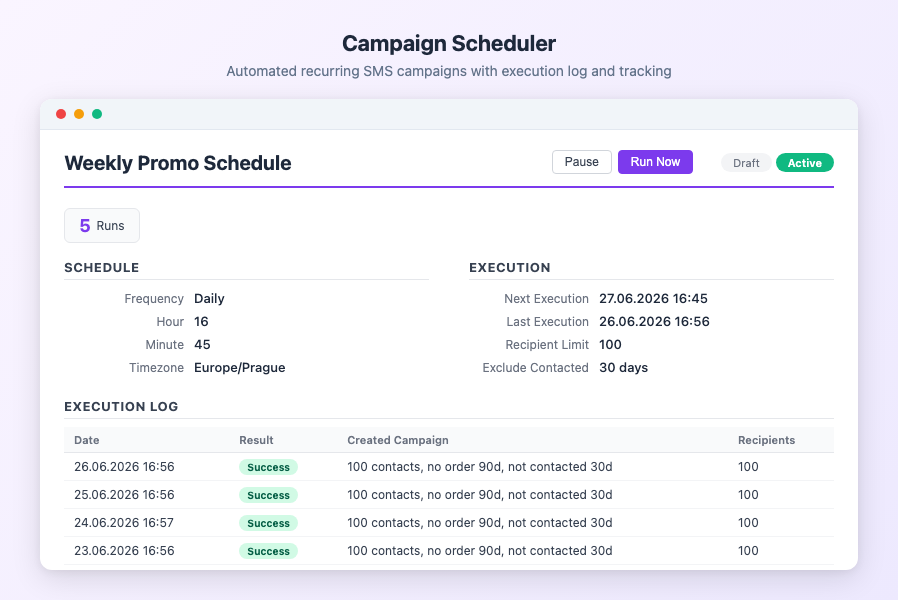Click the orange minimize window dot

[79, 114]
